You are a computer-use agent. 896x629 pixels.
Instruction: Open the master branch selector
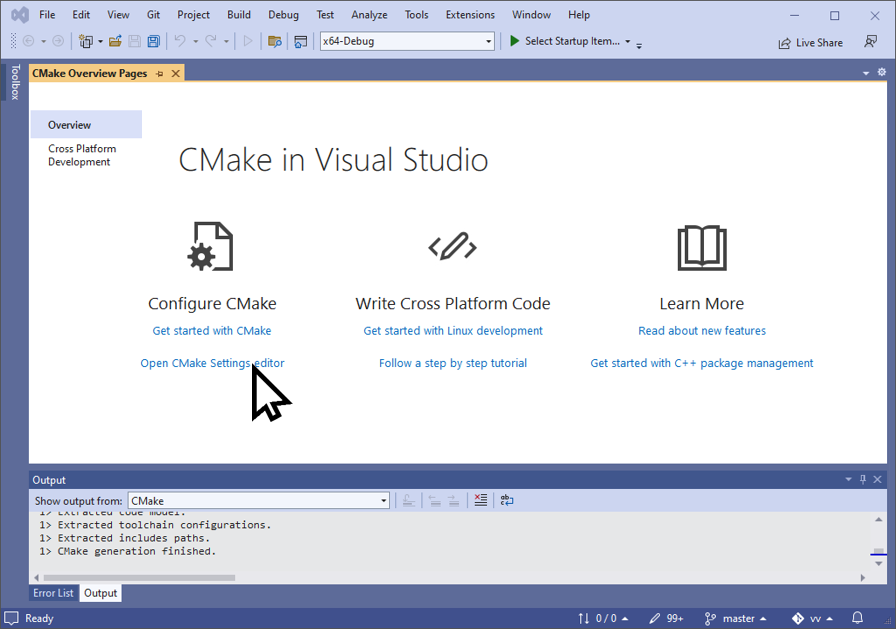pos(735,618)
